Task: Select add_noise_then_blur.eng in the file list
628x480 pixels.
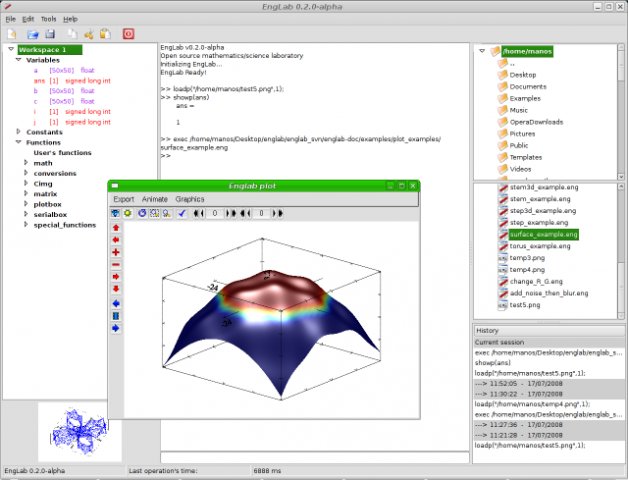Action: point(549,293)
